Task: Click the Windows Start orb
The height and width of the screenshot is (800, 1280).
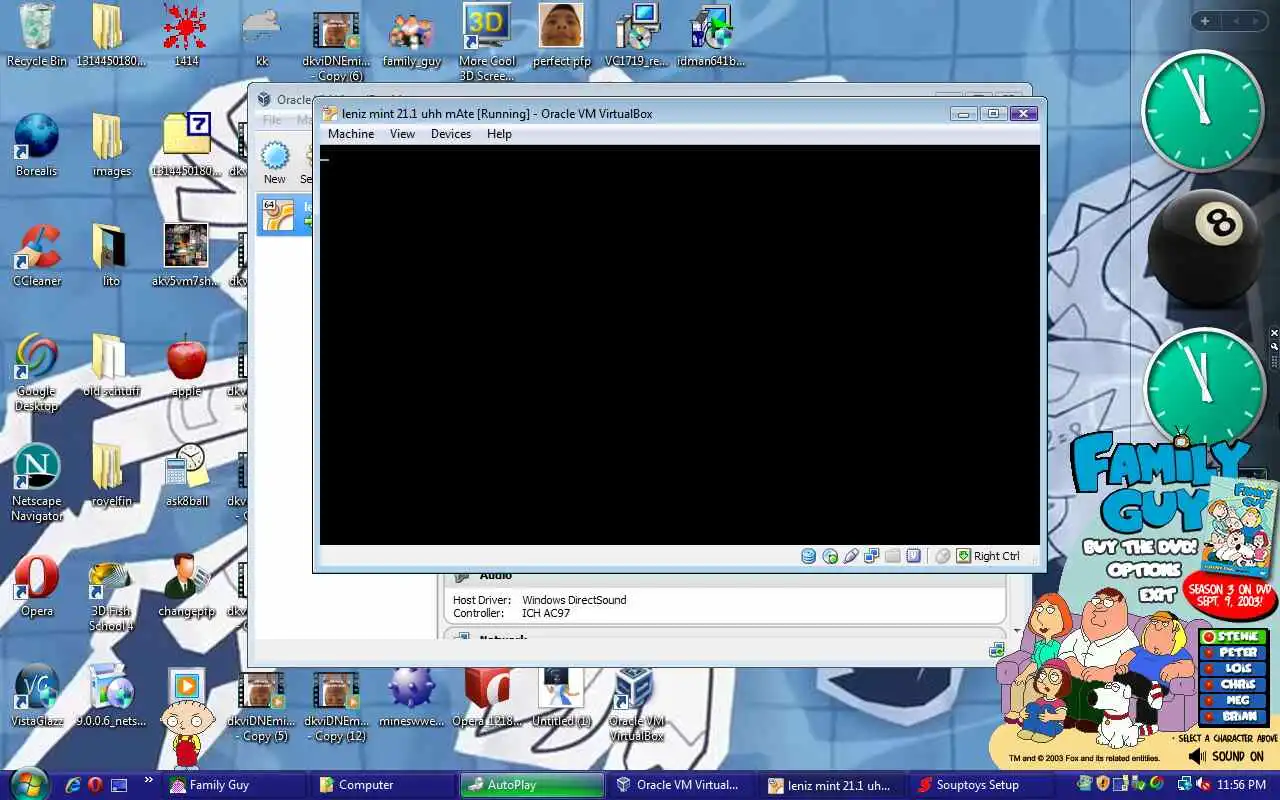Action: tap(28, 783)
